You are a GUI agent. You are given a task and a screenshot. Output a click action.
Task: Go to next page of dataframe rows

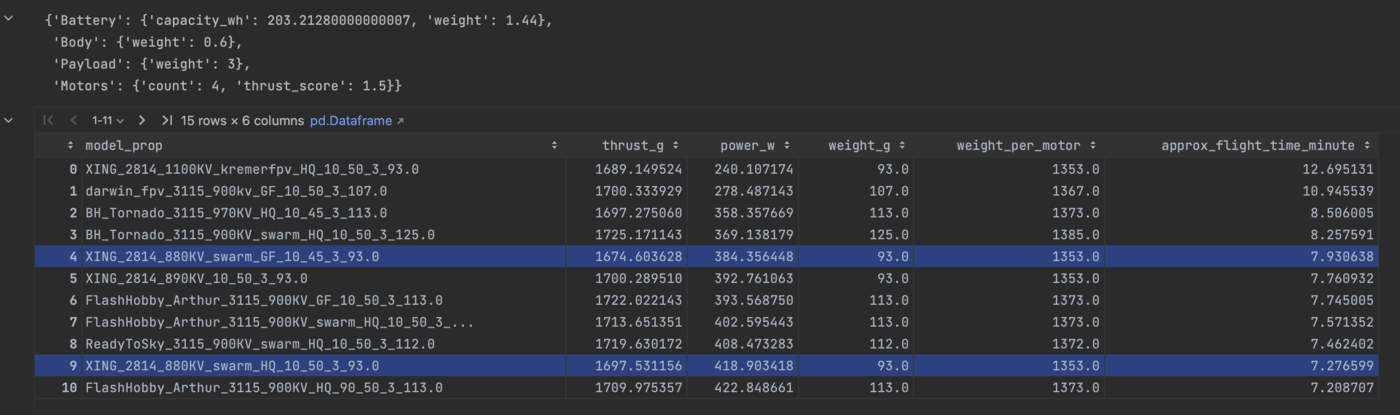click(142, 120)
